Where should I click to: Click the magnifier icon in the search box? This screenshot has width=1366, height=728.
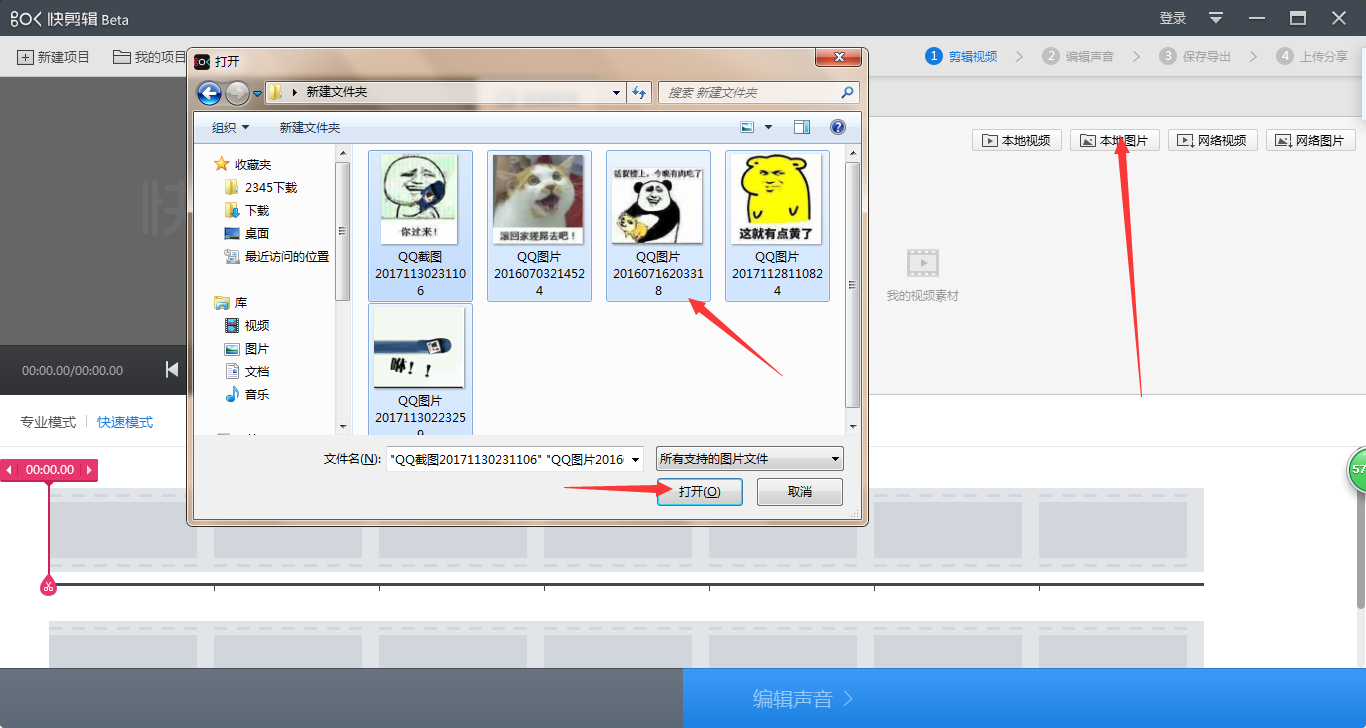(x=848, y=92)
